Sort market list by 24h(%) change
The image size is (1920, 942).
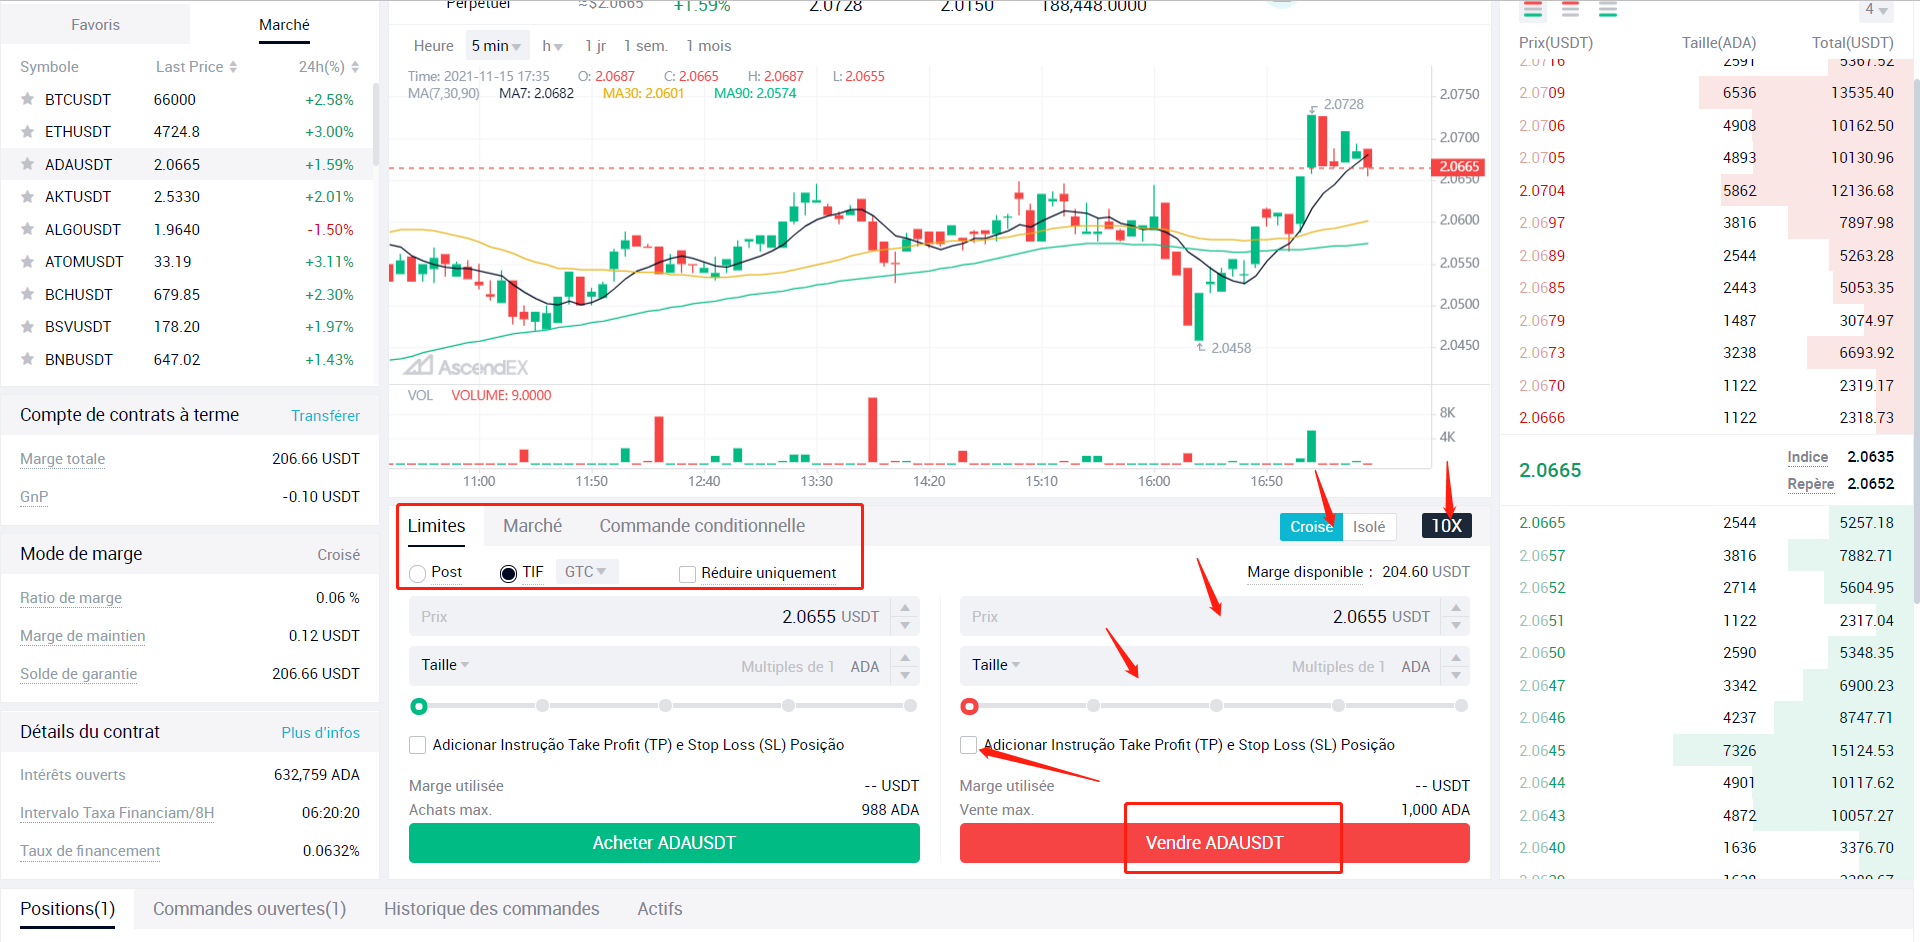pos(328,67)
